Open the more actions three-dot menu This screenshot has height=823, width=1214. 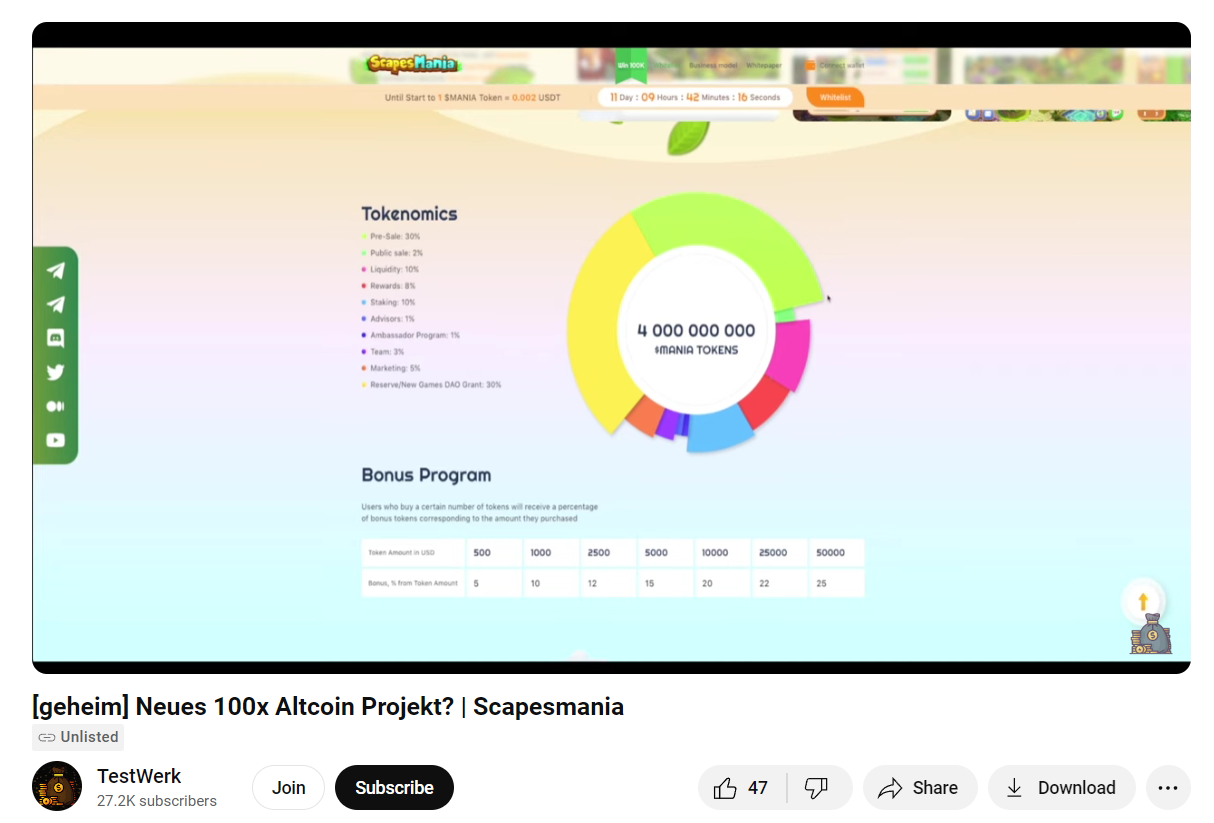coord(1168,788)
